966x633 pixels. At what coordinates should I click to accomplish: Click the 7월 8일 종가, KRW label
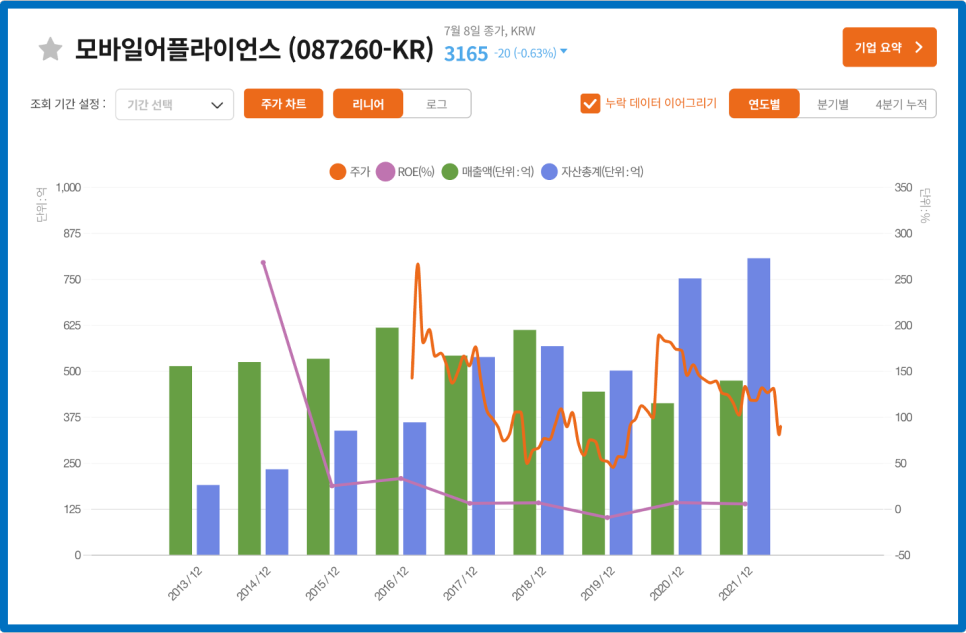pyautogui.click(x=490, y=31)
